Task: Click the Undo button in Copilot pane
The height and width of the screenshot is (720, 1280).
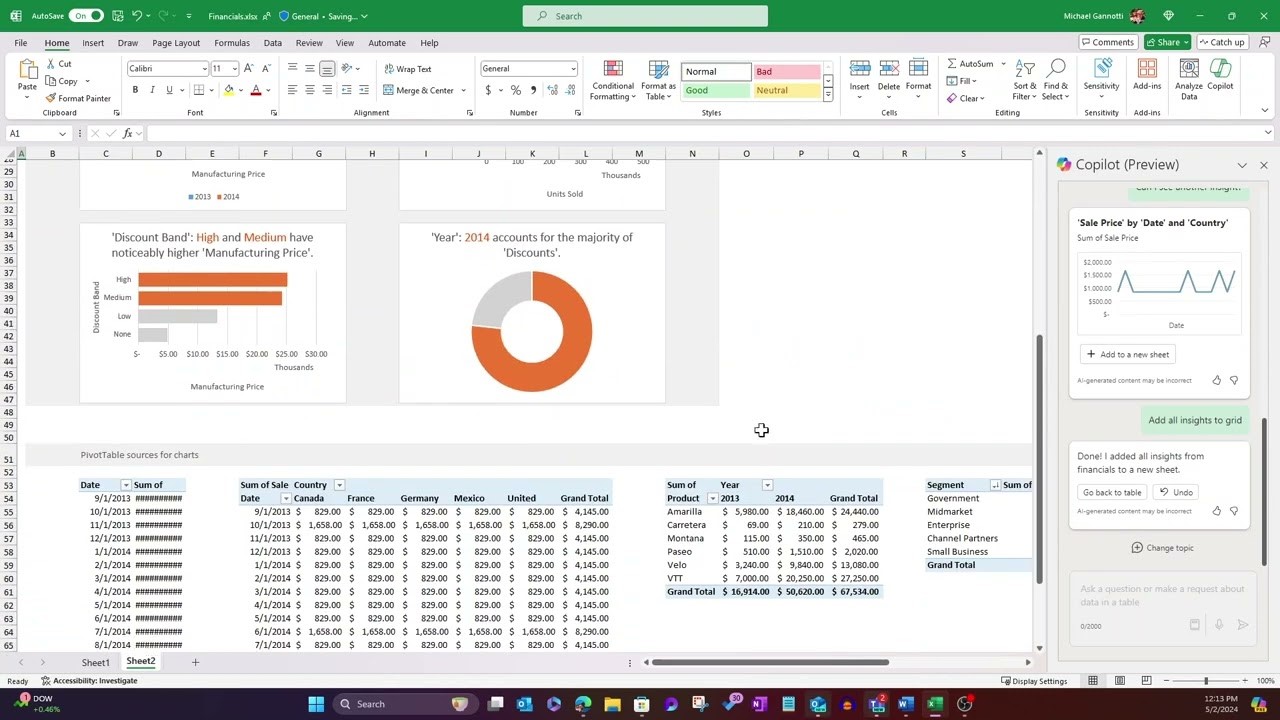Action: [1176, 492]
